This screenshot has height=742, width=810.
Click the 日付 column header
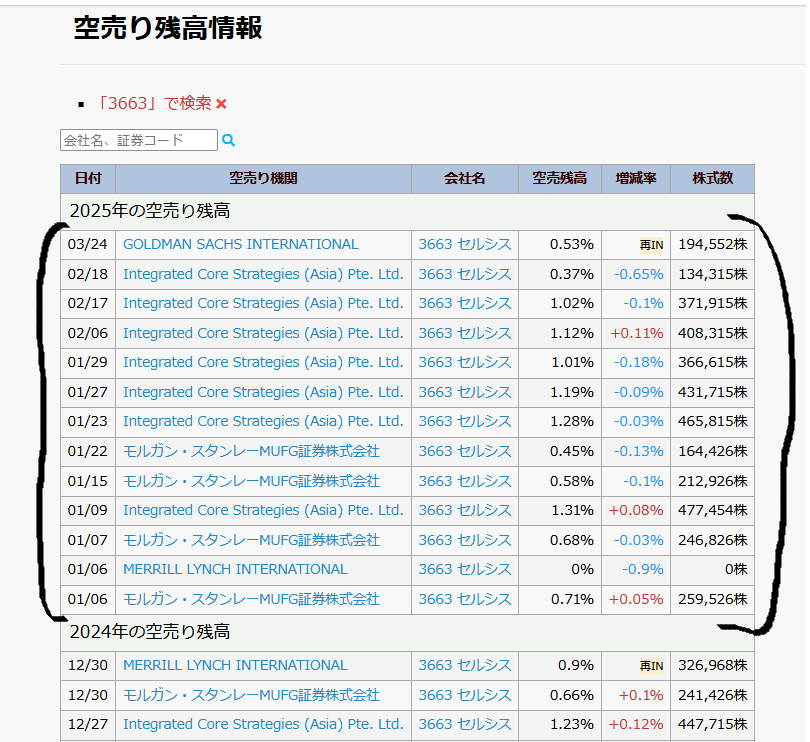[x=88, y=178]
